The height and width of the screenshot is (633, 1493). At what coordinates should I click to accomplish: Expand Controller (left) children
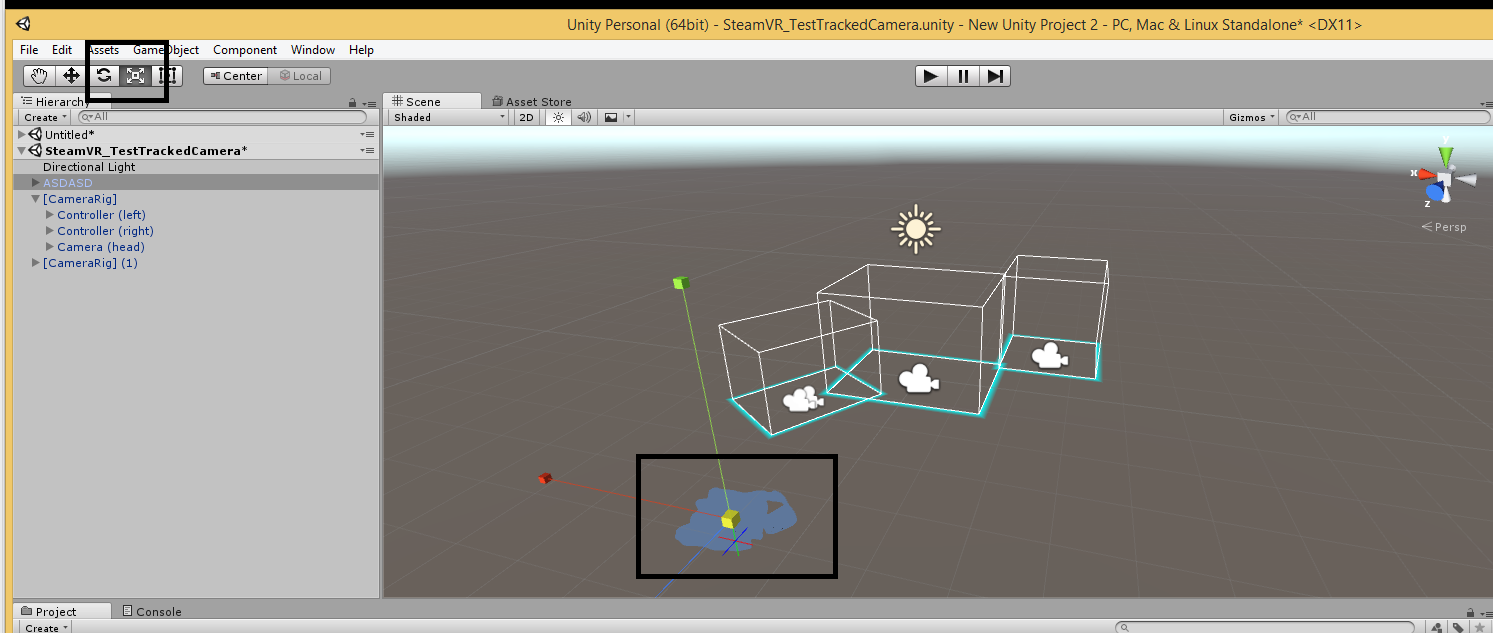click(x=50, y=215)
